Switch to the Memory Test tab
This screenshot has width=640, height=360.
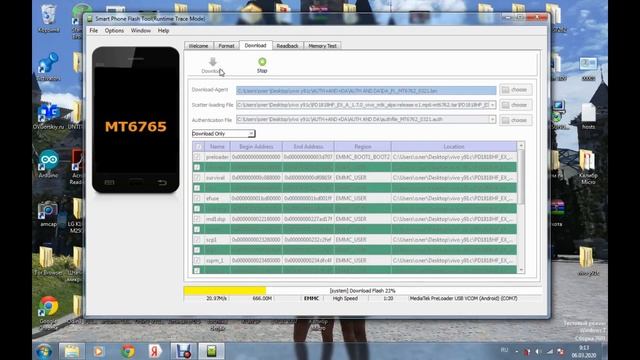coord(322,46)
